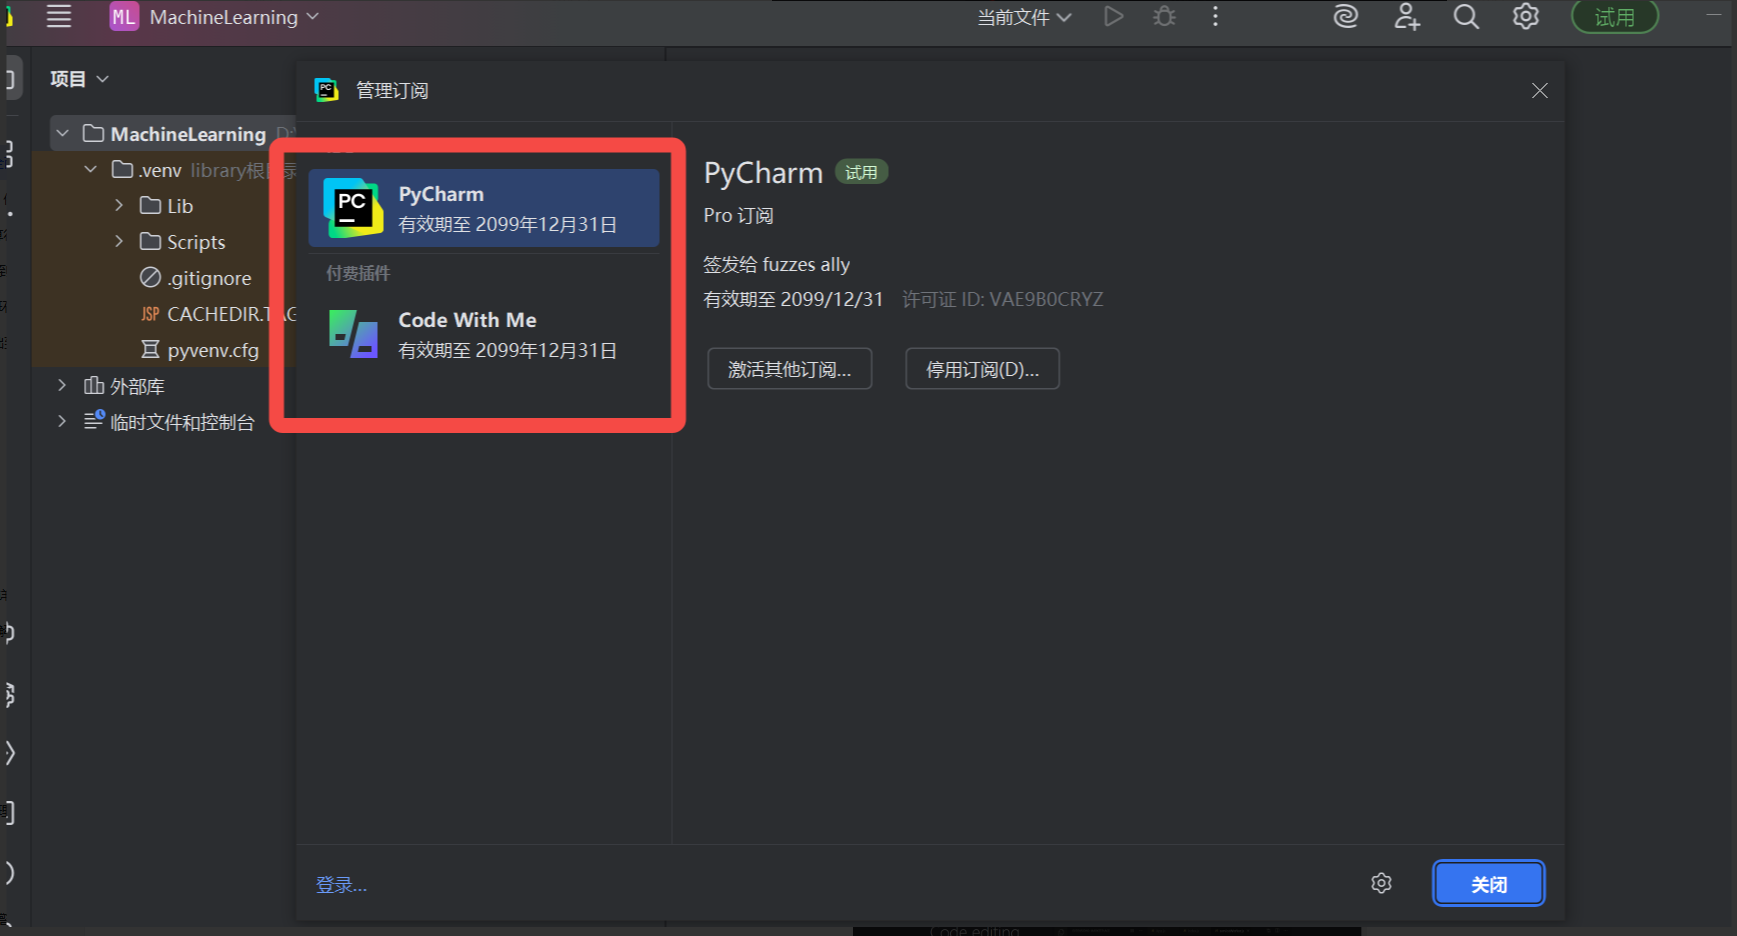Run the current file with the play icon
The width and height of the screenshot is (1737, 936).
pos(1113,17)
